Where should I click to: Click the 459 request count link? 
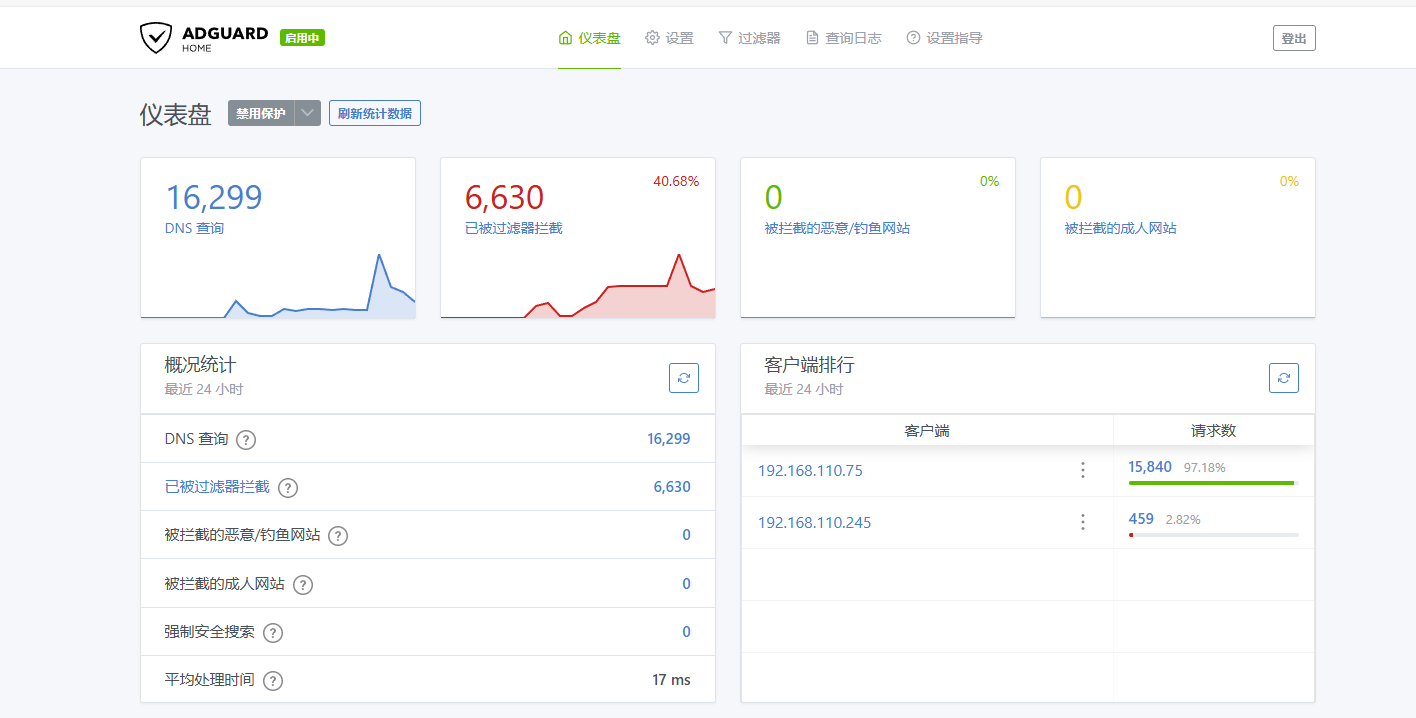[1141, 519]
